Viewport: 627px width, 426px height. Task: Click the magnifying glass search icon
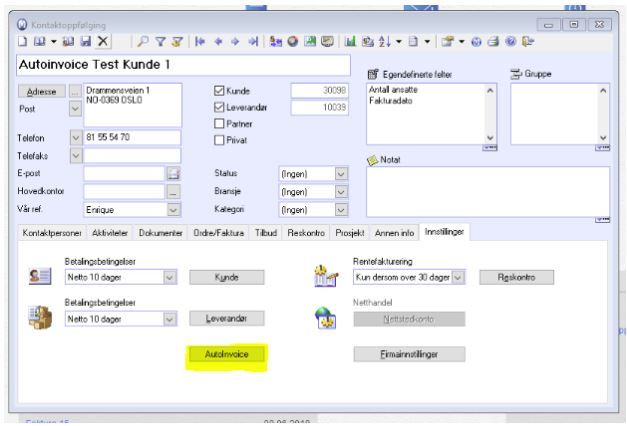click(143, 41)
